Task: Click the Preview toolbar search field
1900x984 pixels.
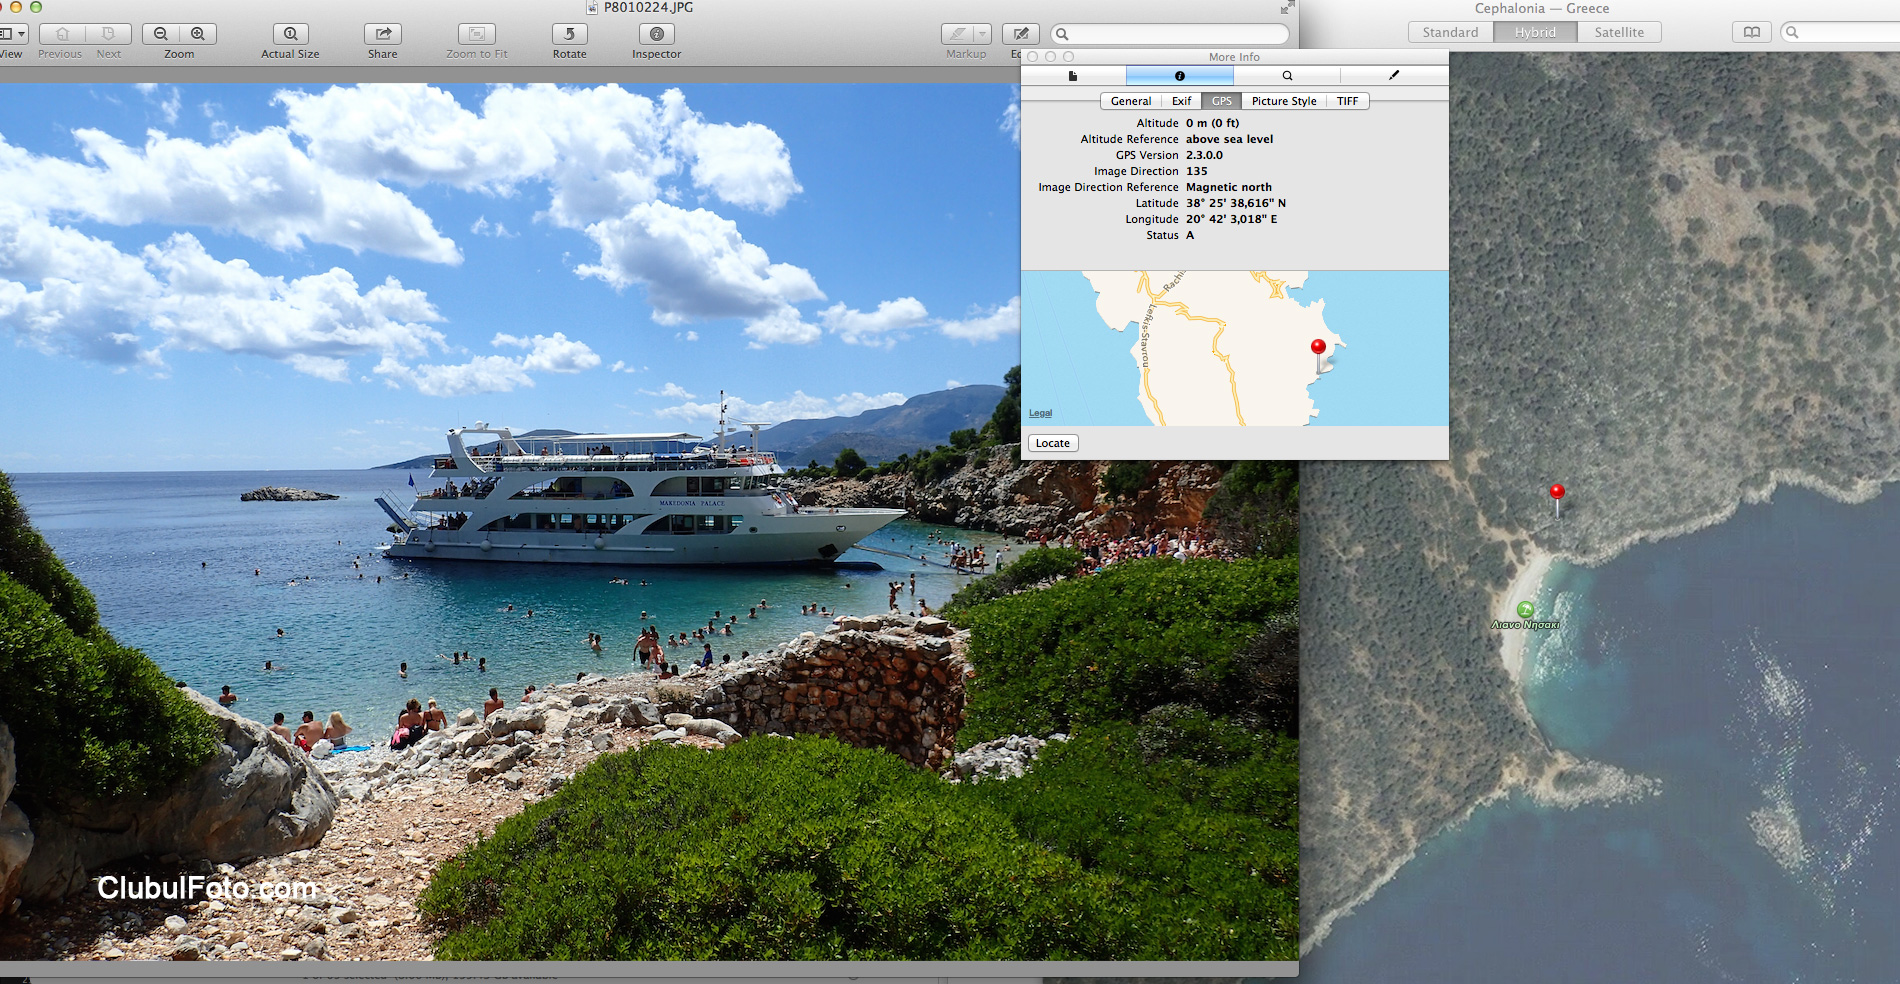Action: 1170,34
